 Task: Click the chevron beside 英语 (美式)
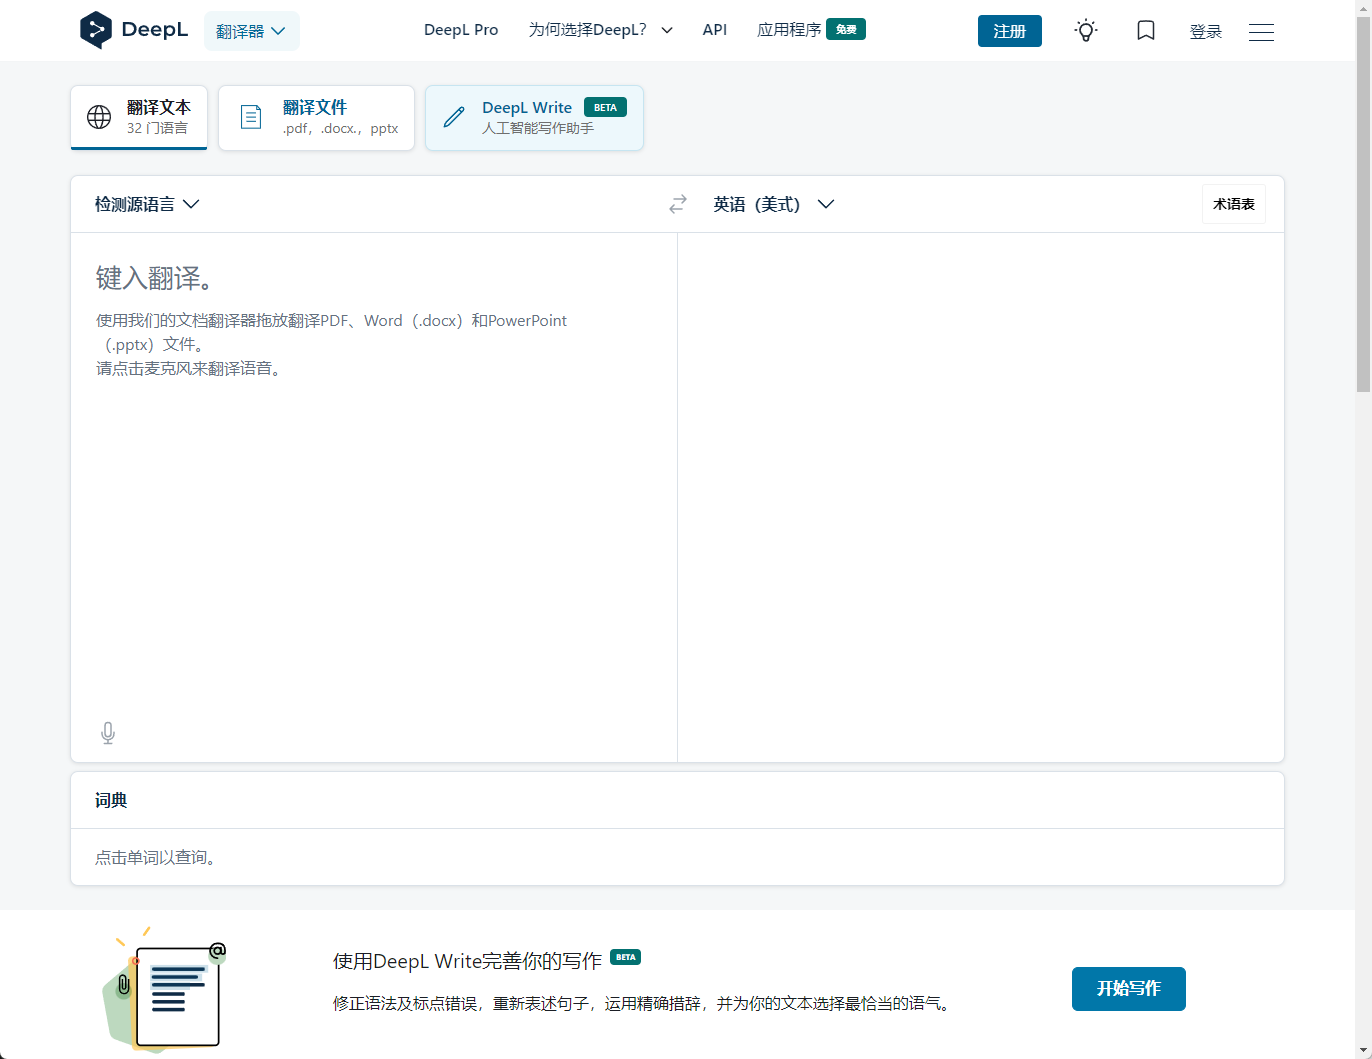tap(826, 204)
